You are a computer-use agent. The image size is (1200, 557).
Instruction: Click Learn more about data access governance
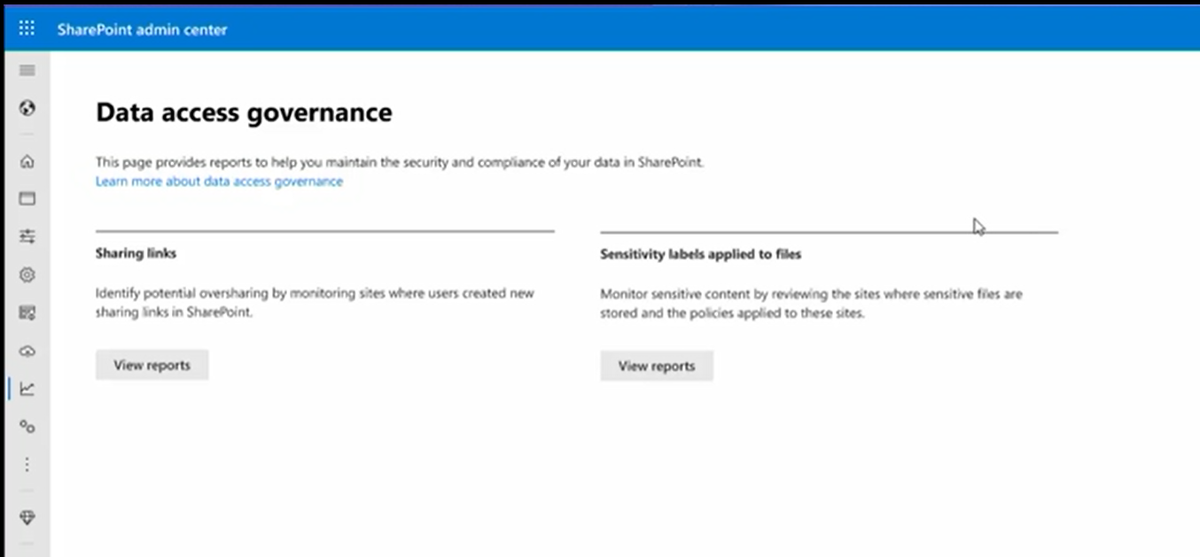pos(219,182)
